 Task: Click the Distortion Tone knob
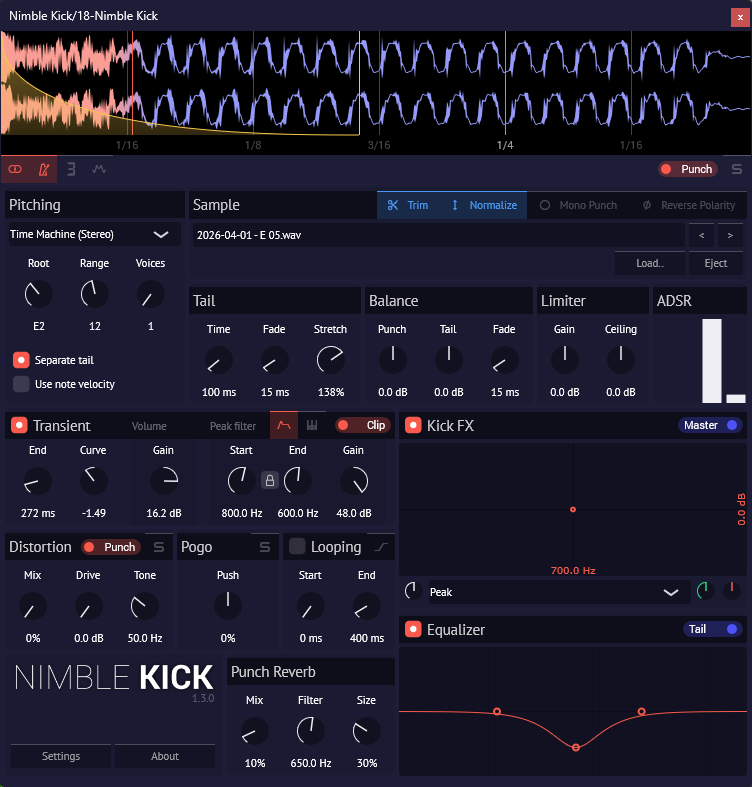[x=145, y=606]
